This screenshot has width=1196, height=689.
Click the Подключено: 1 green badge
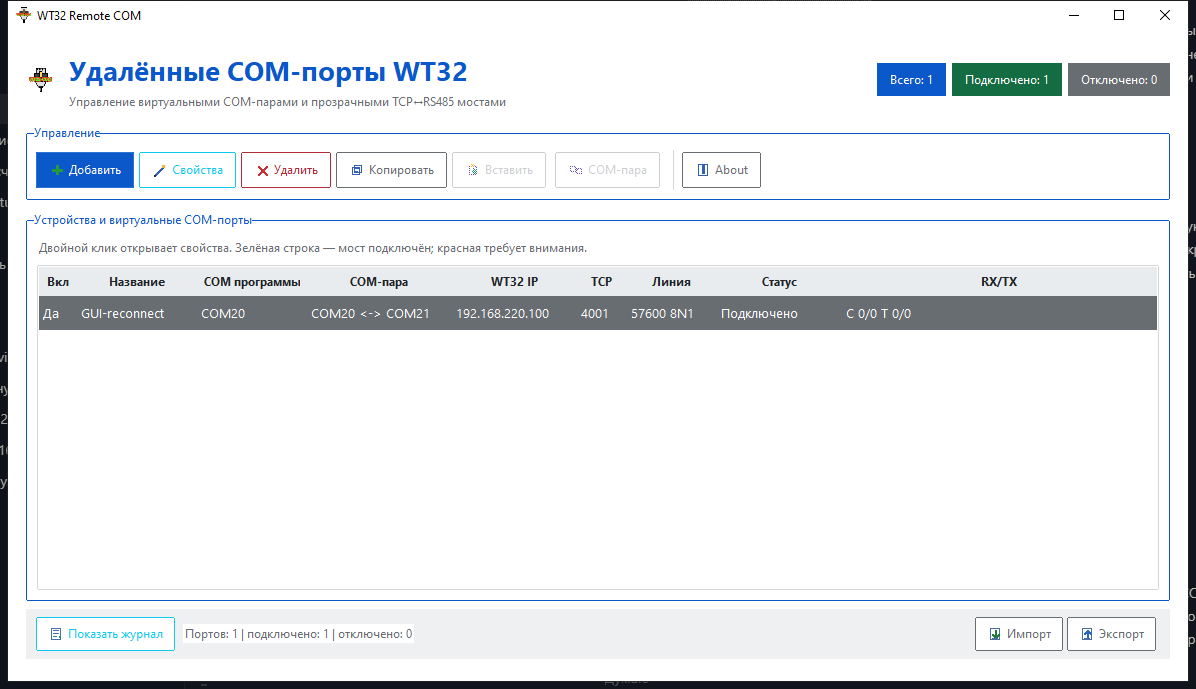point(1007,79)
